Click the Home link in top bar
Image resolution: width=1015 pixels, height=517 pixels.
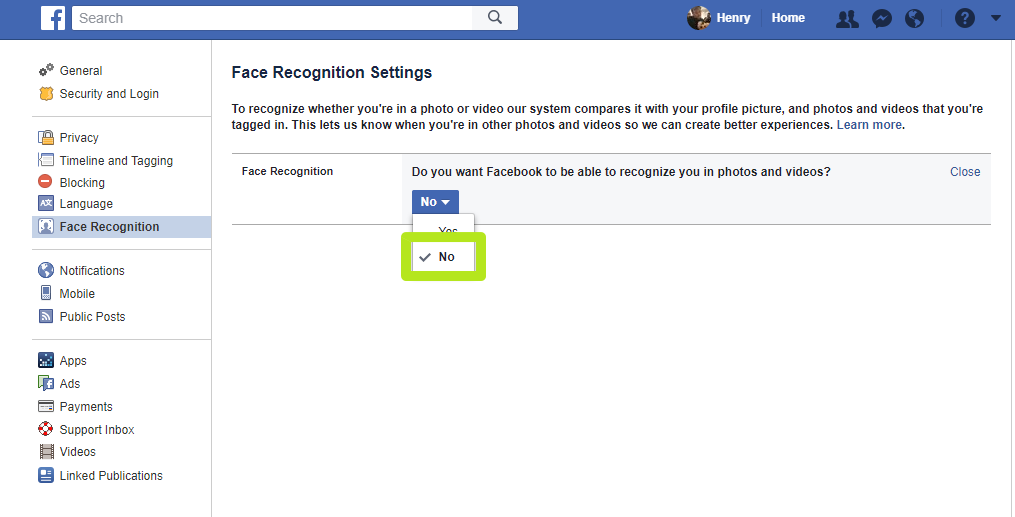[x=788, y=18]
